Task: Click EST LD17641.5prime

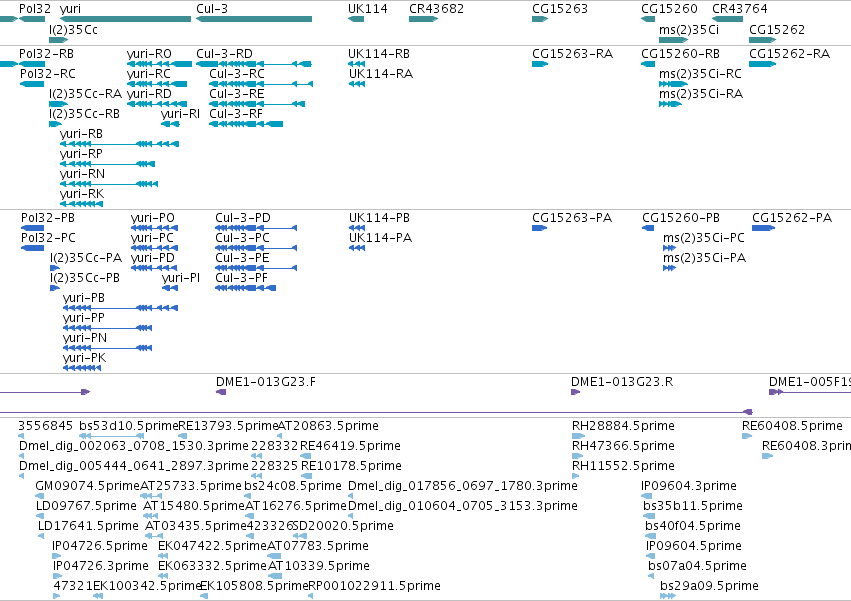Action: (x=41, y=536)
